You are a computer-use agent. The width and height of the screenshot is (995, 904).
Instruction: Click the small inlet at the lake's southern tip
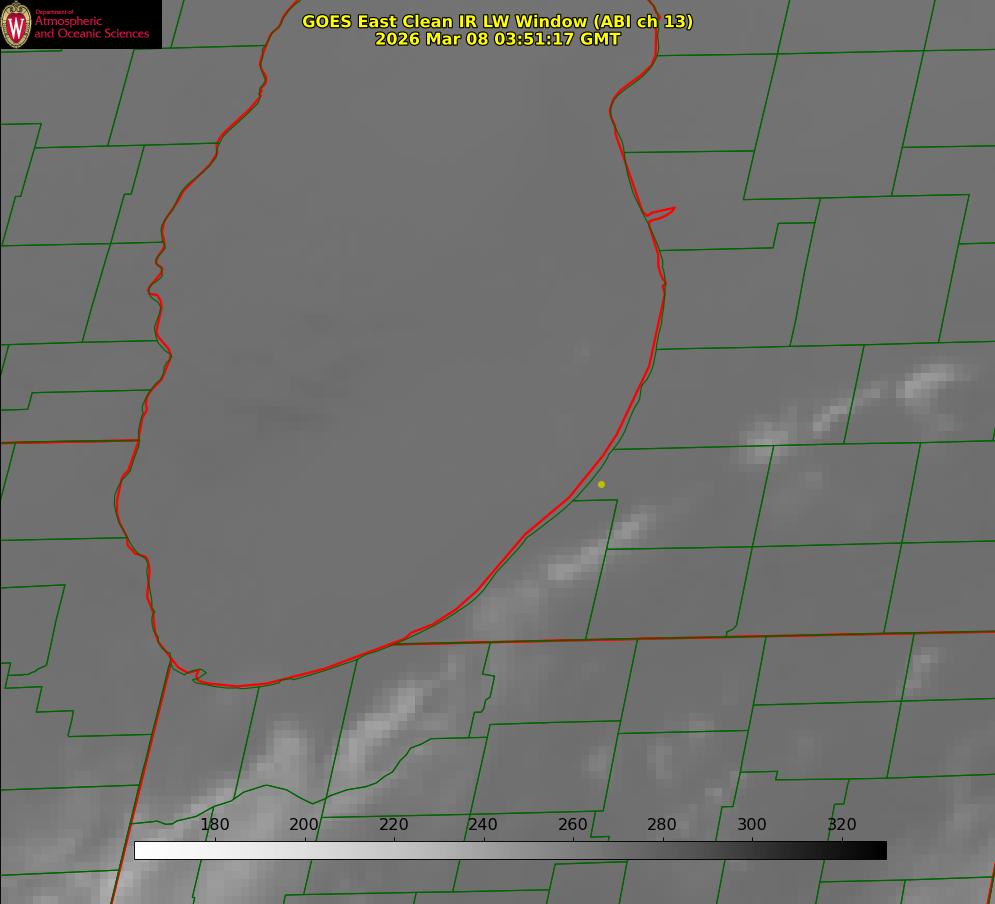click(x=197, y=675)
